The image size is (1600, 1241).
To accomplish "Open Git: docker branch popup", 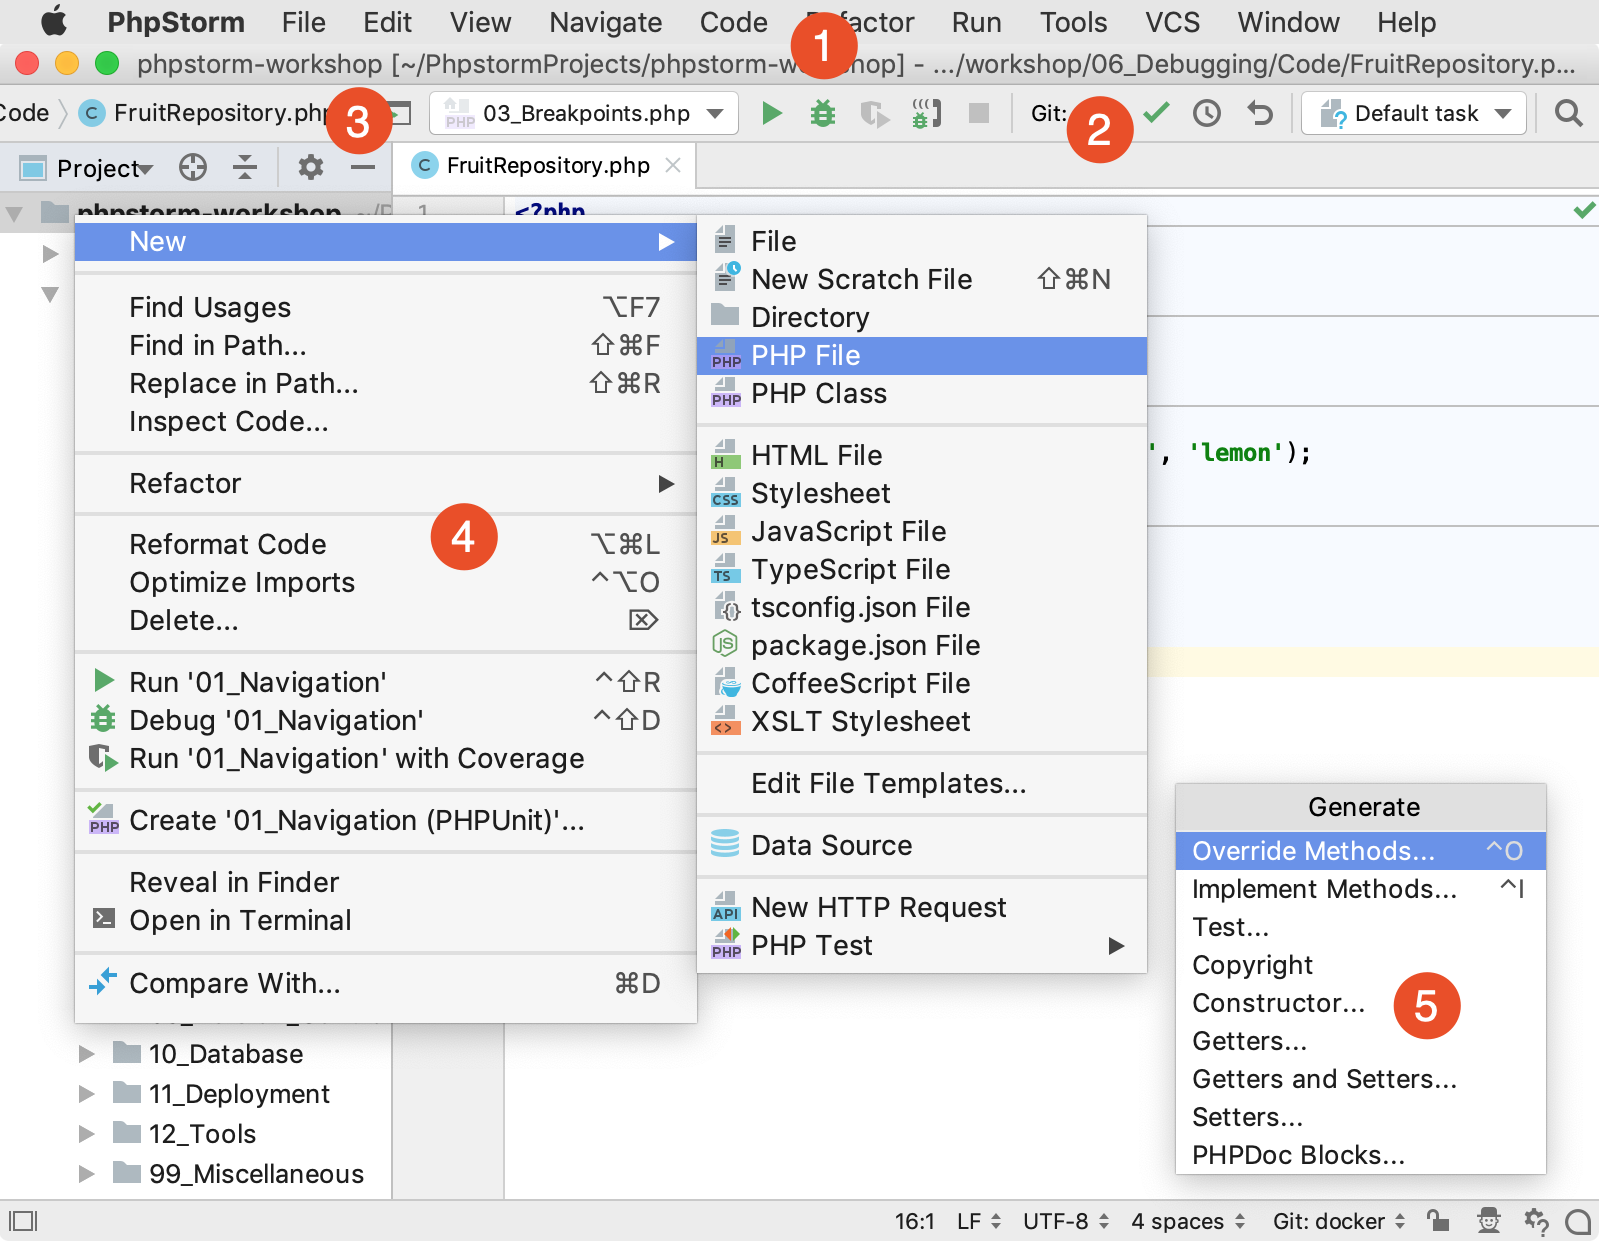I will coord(1339,1221).
